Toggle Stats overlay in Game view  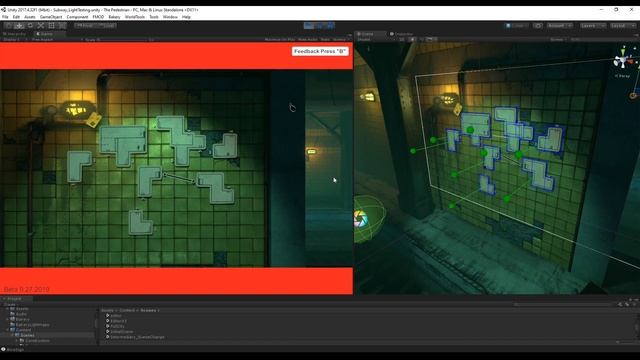325,40
